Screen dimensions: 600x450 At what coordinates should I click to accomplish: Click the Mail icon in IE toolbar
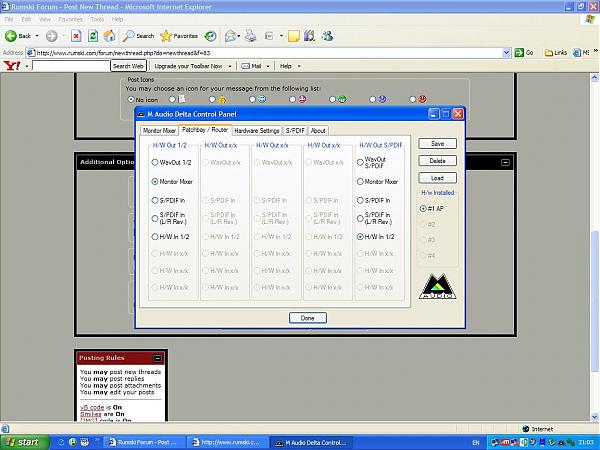click(x=231, y=36)
